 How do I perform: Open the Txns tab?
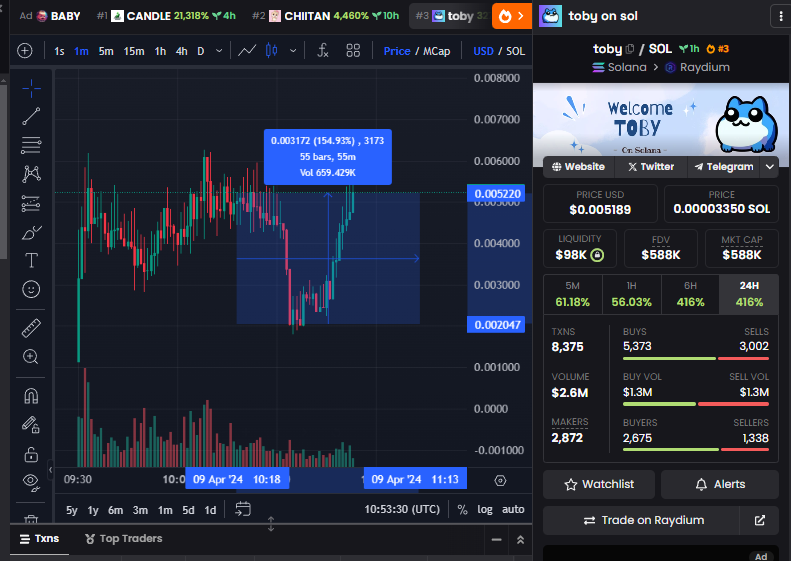(x=39, y=539)
